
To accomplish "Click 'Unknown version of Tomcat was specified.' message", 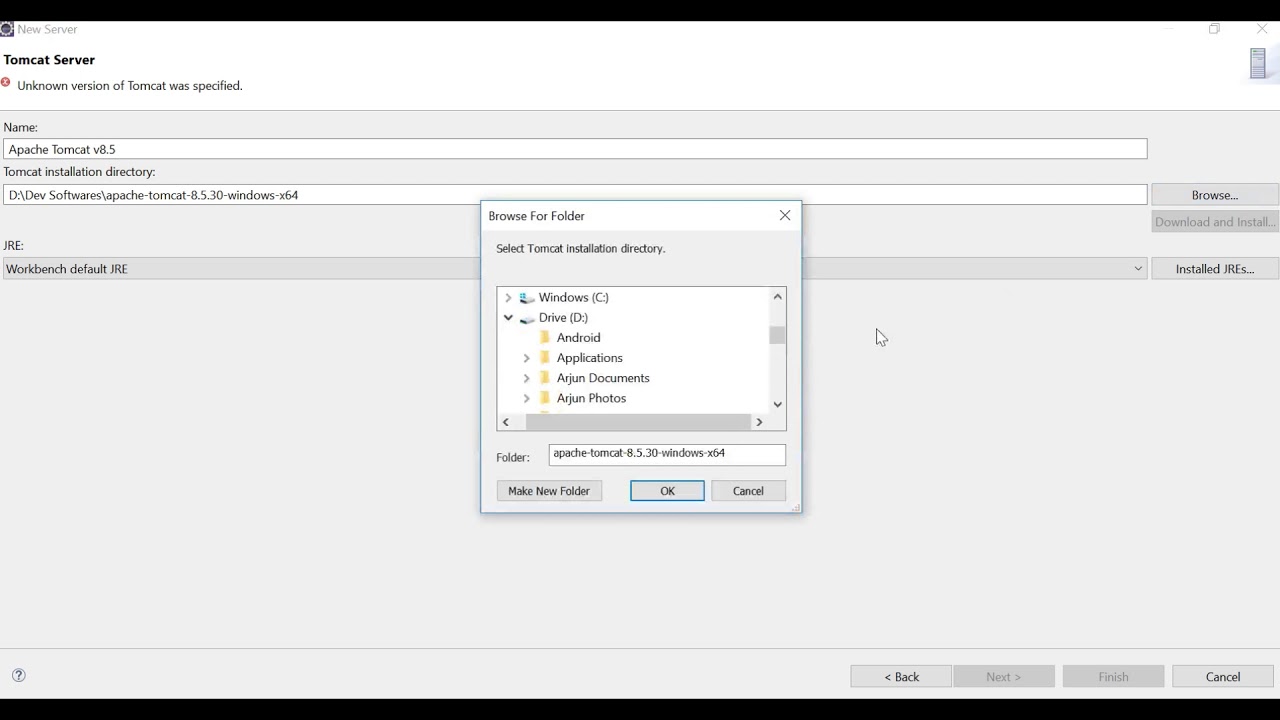I will point(130,86).
